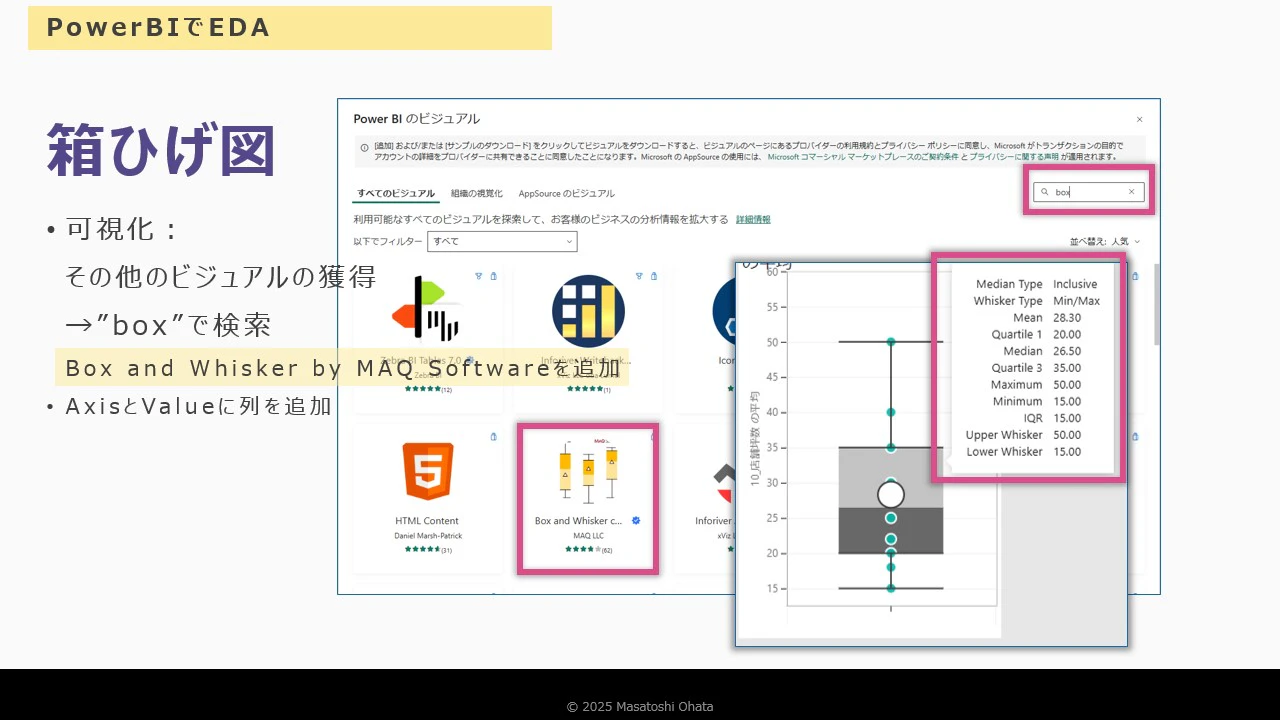The image size is (1280, 720).
Task: Click the 'Median Type' tooltip row
Action: 1036,284
